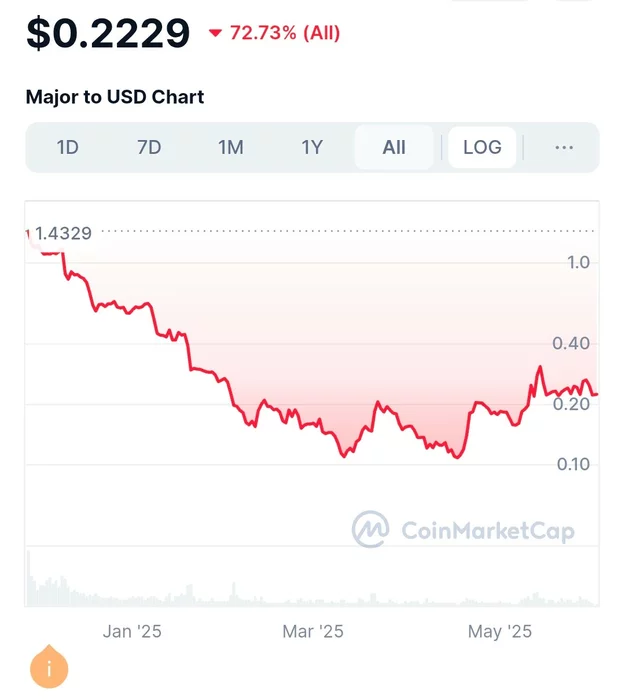Click the 1.0 price axis label
Viewport: 625px width, 700px height.
pos(578,262)
